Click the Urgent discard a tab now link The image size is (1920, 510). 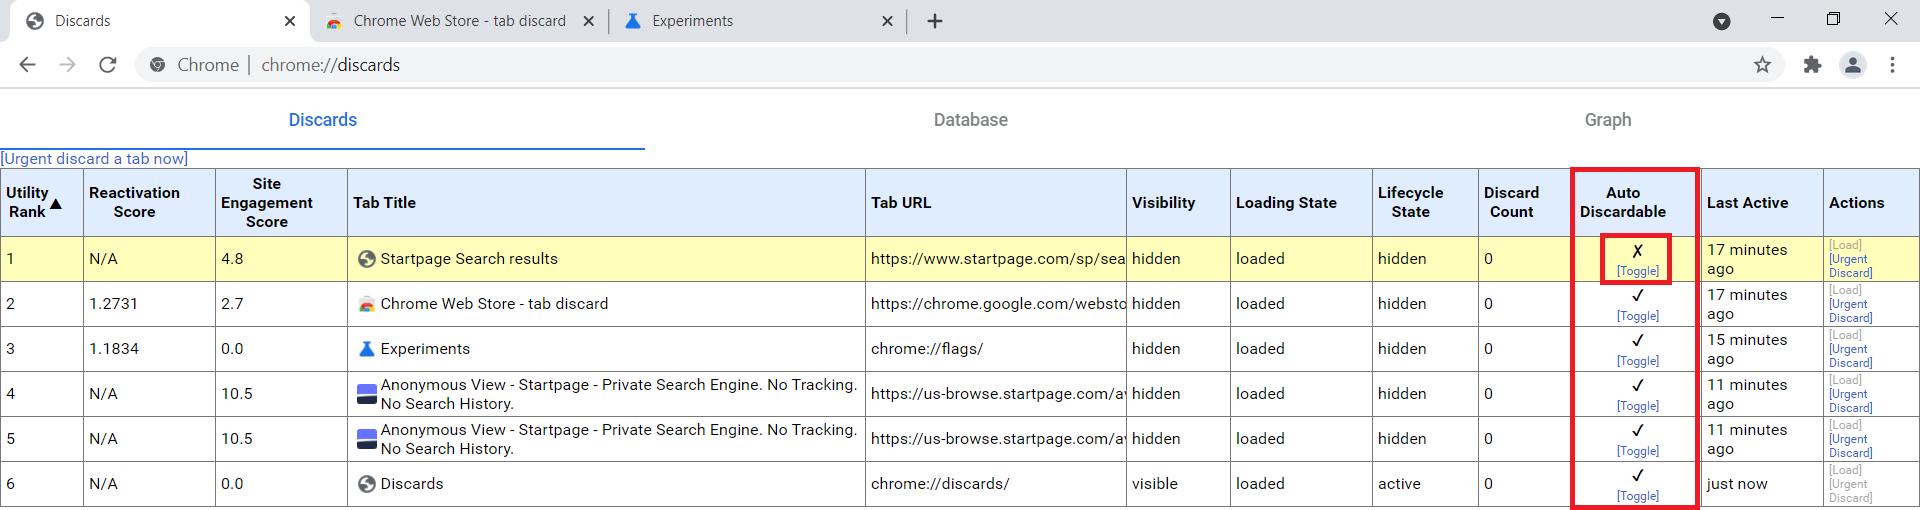[x=94, y=159]
